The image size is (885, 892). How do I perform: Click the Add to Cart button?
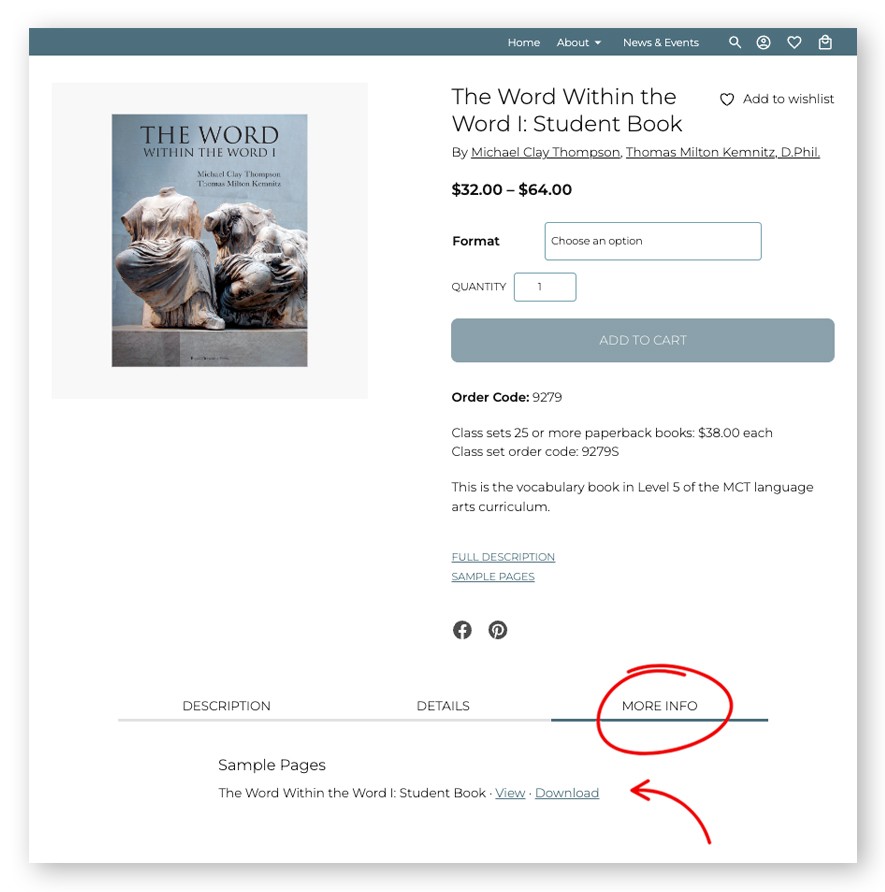[x=643, y=340]
